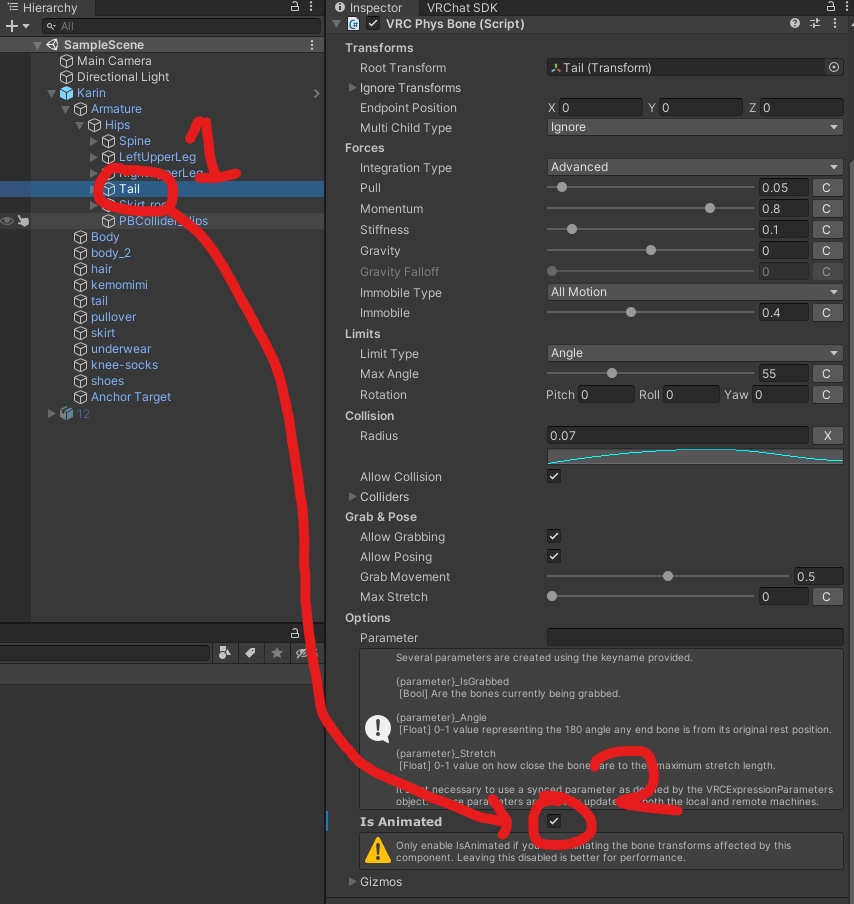Click the search by label tag icon
This screenshot has height=904, width=854.
250,653
